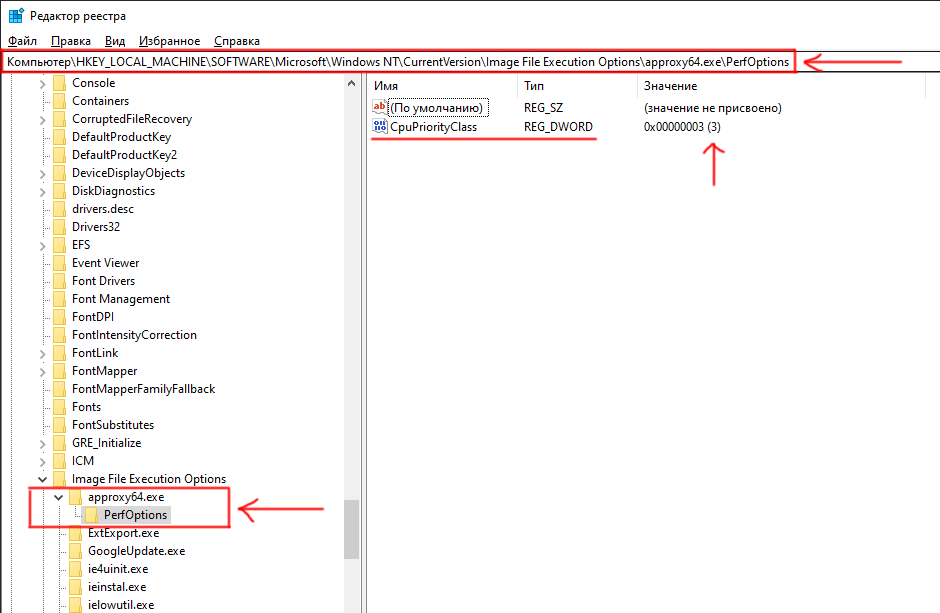Image resolution: width=940 pixels, height=613 pixels.
Task: Select the CpuPriorityClass value name
Action: (x=433, y=127)
